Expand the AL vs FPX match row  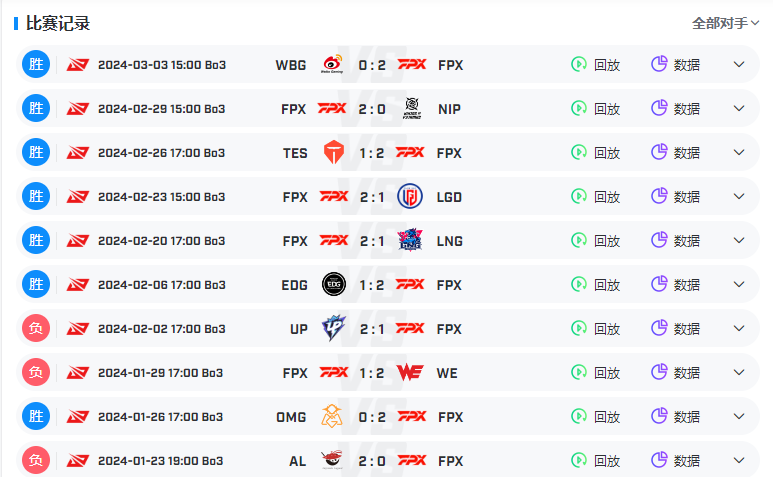pos(738,460)
